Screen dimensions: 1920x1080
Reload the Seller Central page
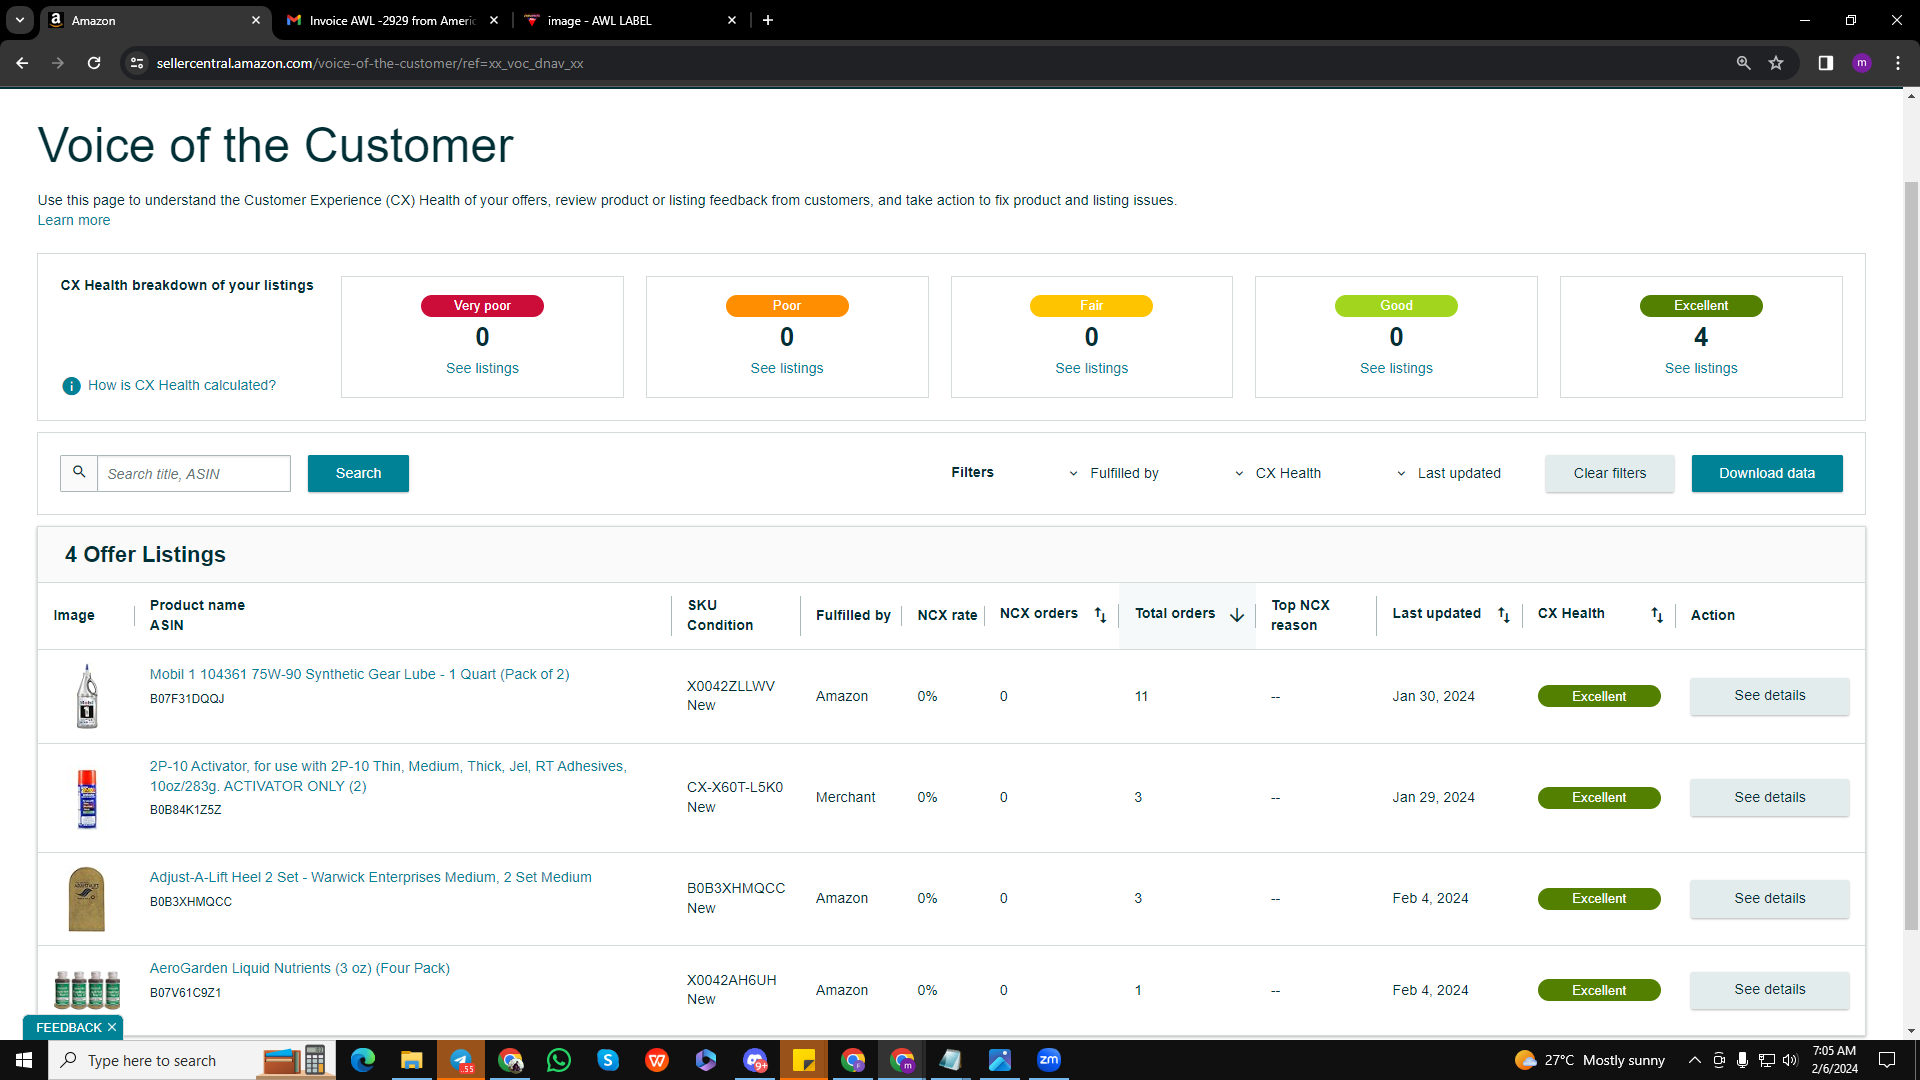(94, 63)
